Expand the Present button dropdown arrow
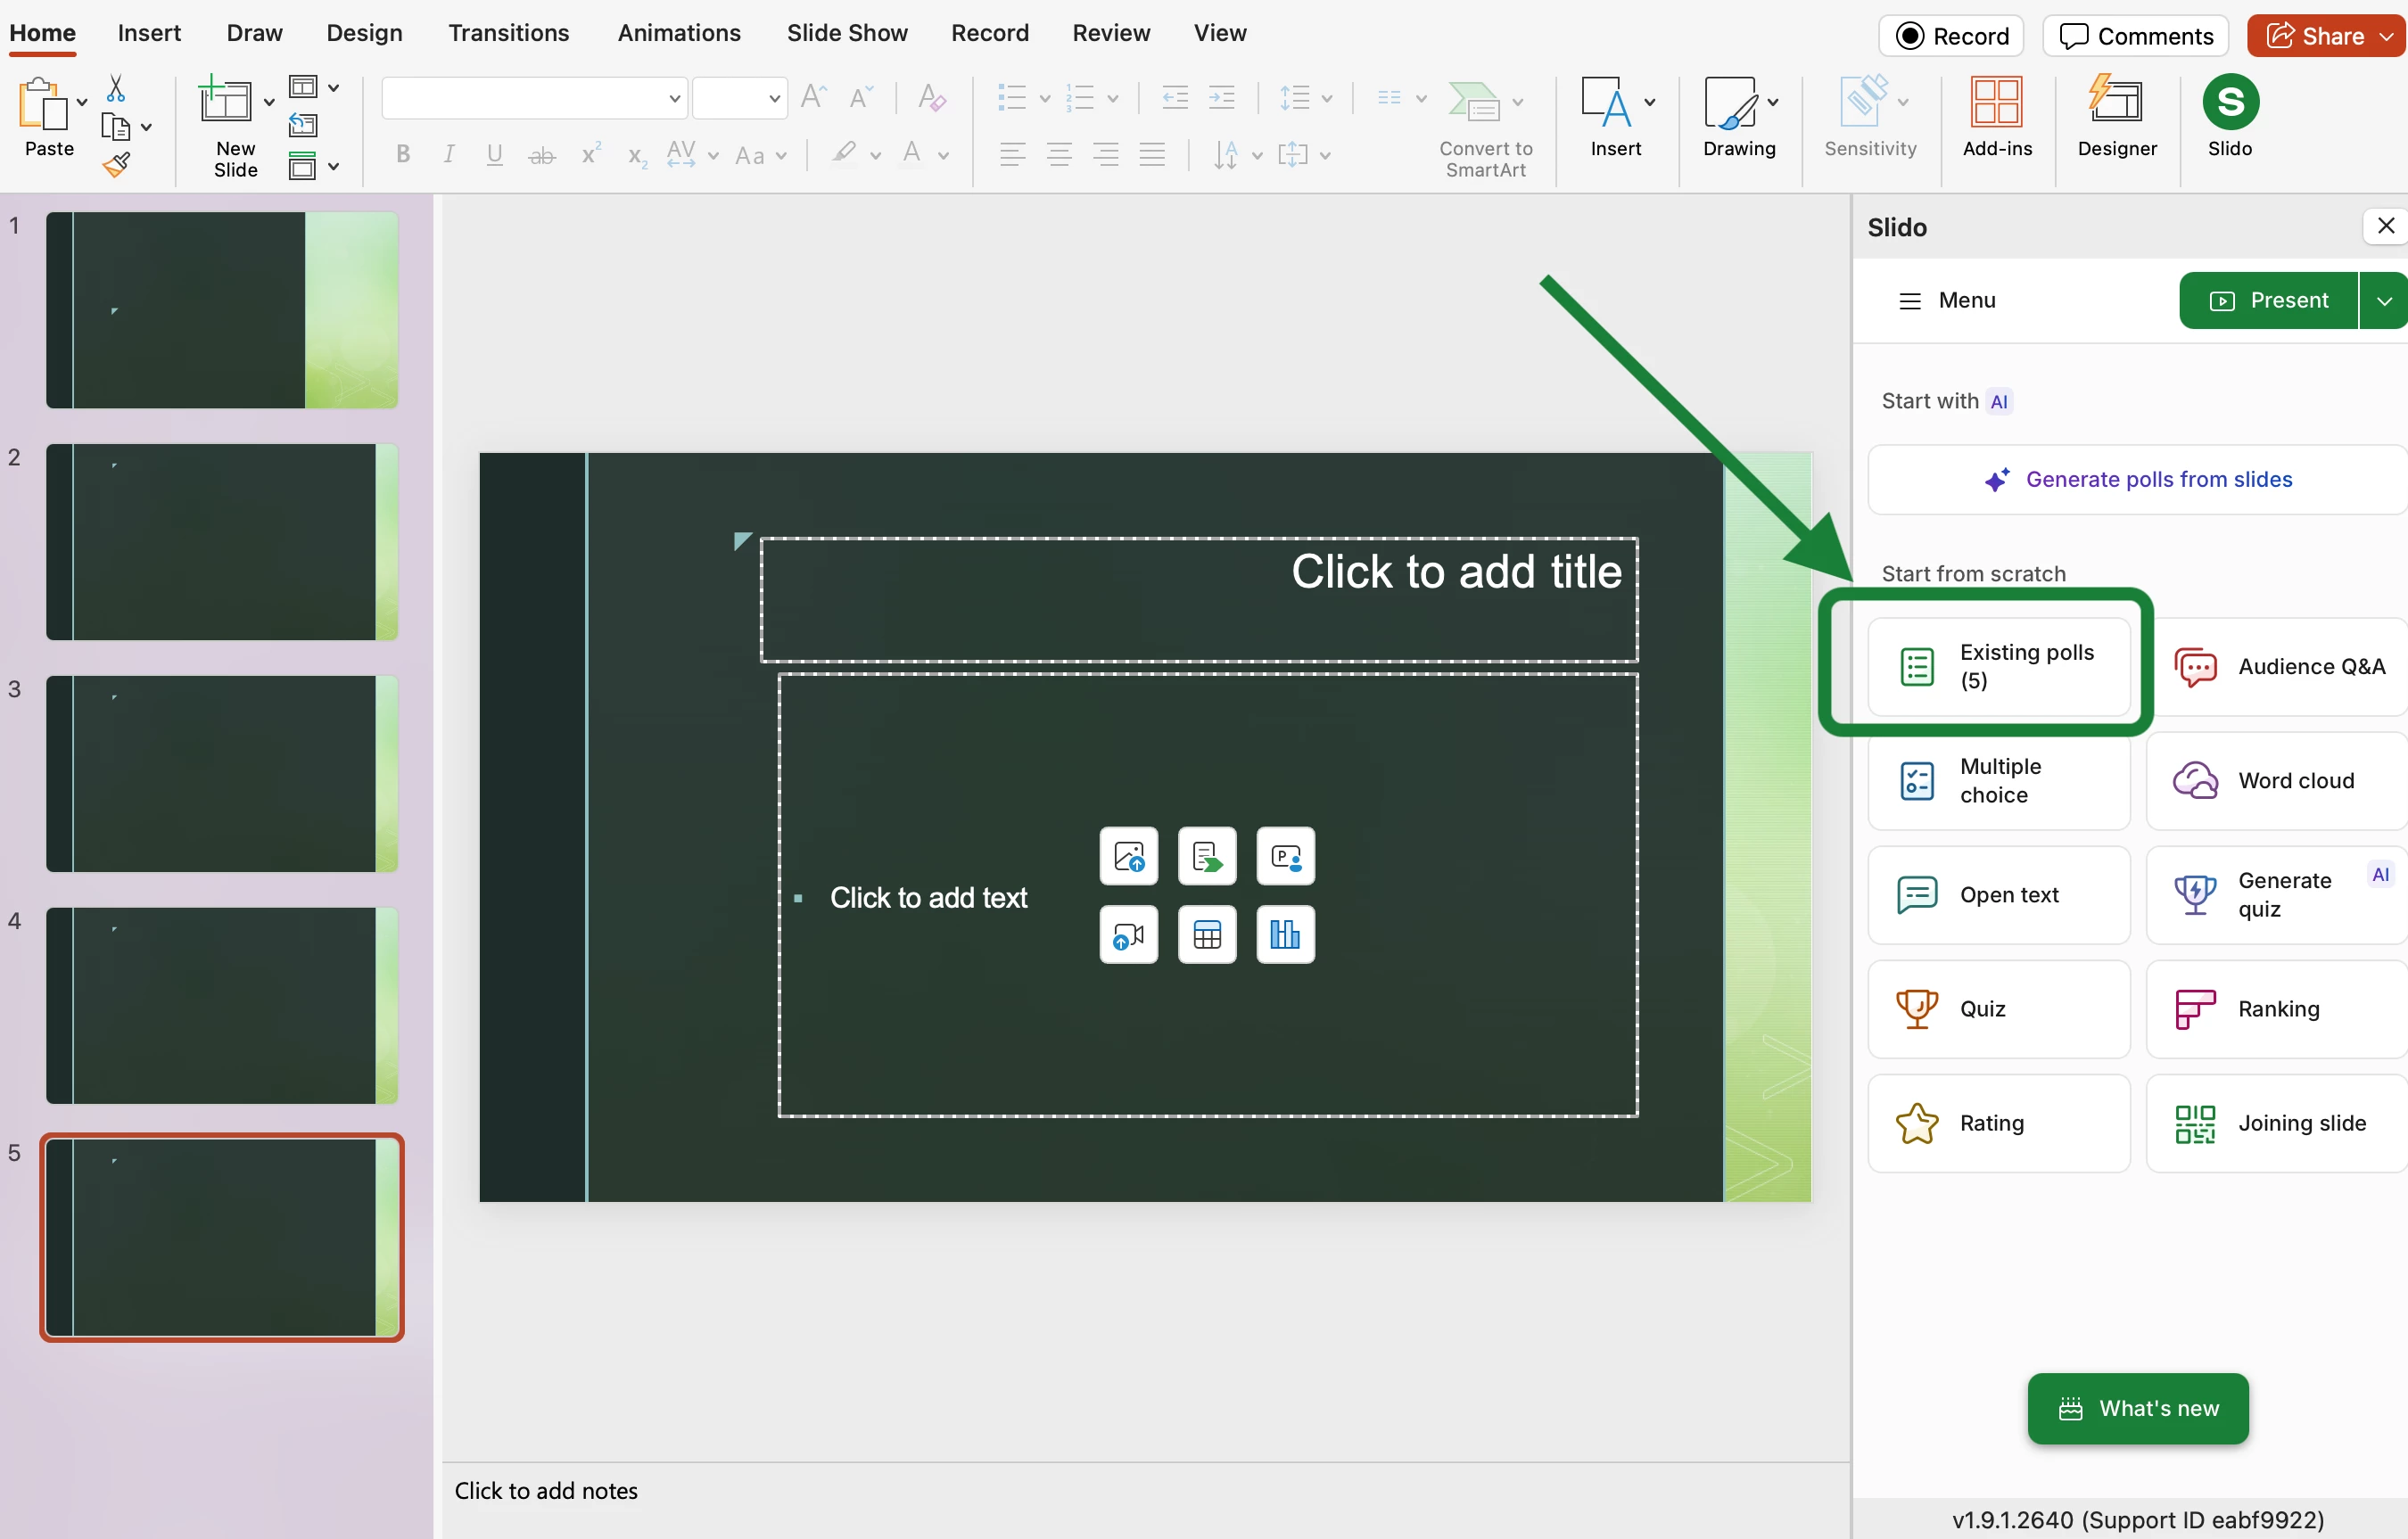 [x=2384, y=301]
